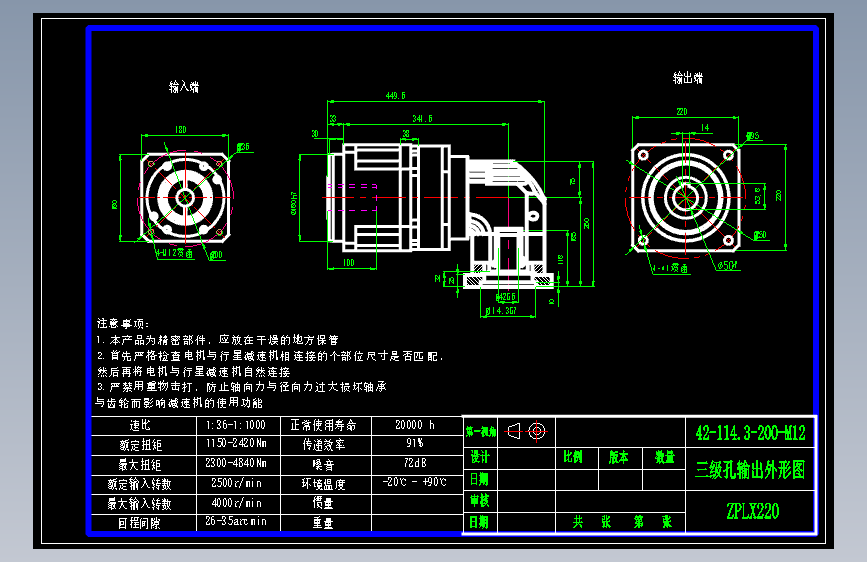Click the 72dB noise value
867x562 pixels.
click(x=415, y=463)
